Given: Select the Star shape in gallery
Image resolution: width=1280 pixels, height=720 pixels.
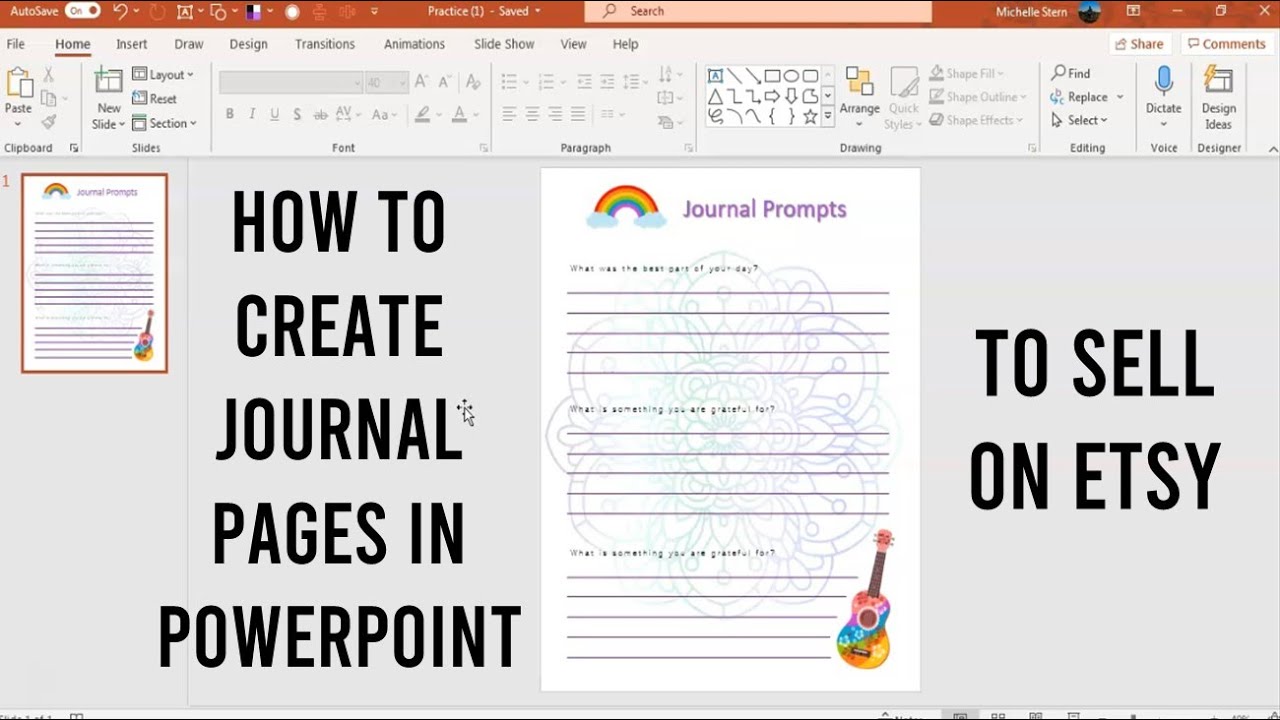Looking at the screenshot, I should click(x=810, y=117).
